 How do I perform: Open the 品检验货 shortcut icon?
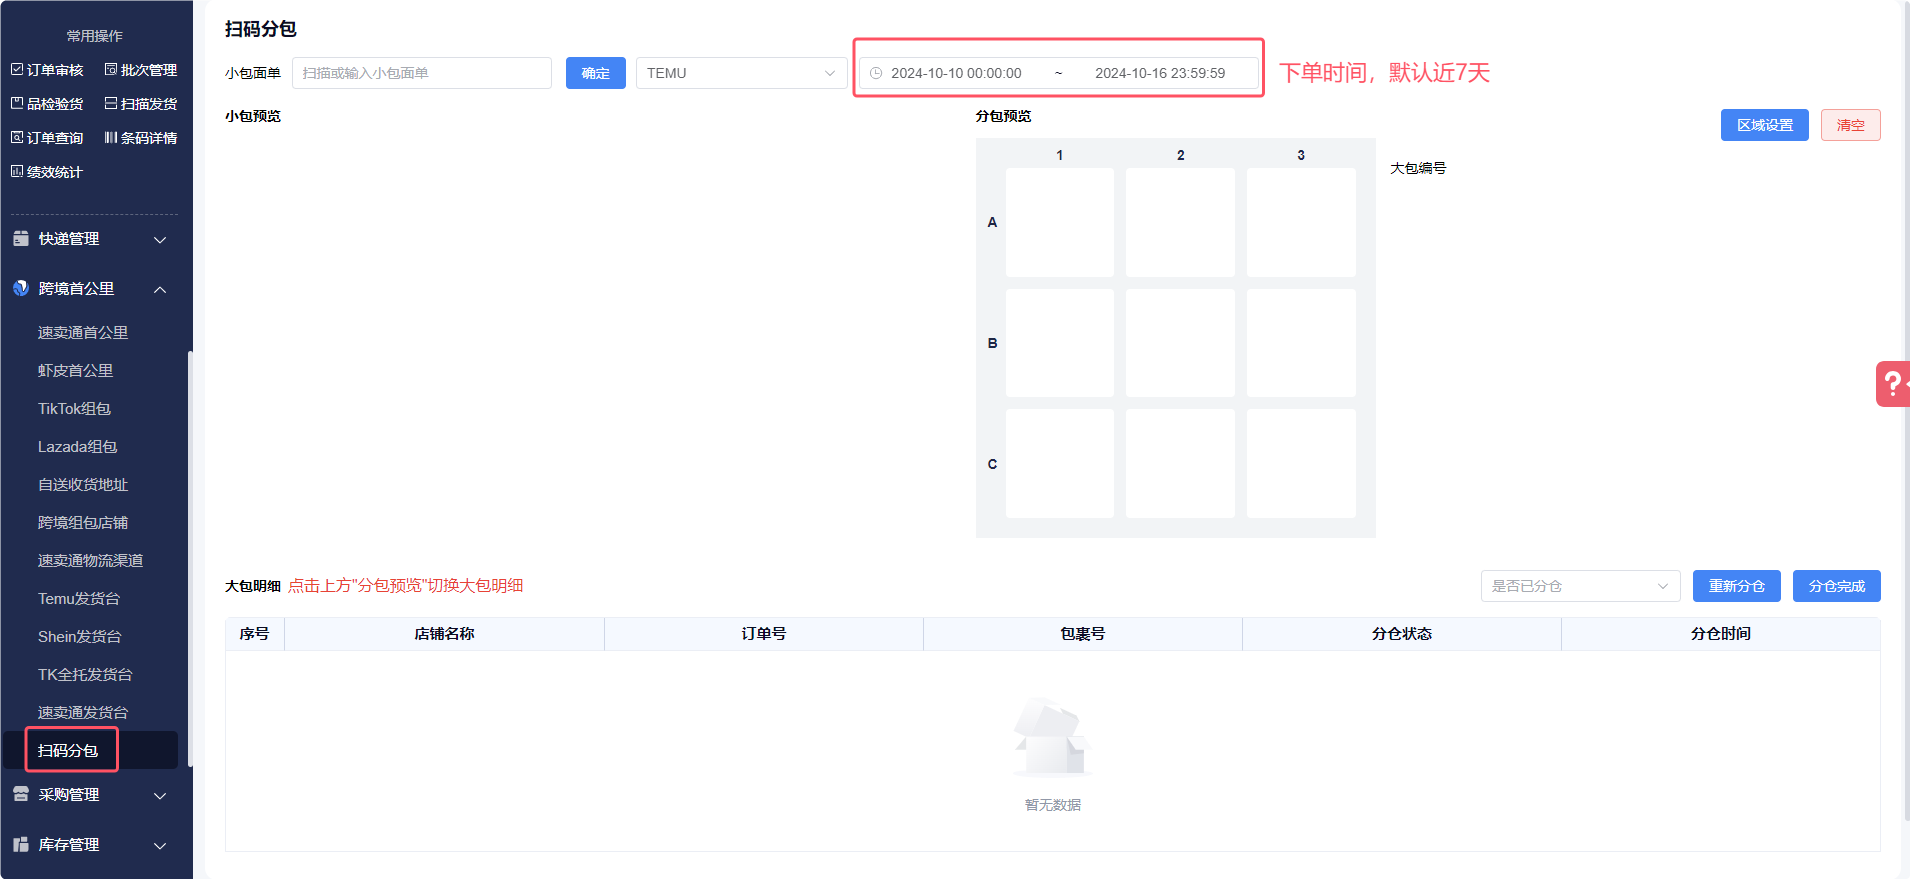coord(17,104)
